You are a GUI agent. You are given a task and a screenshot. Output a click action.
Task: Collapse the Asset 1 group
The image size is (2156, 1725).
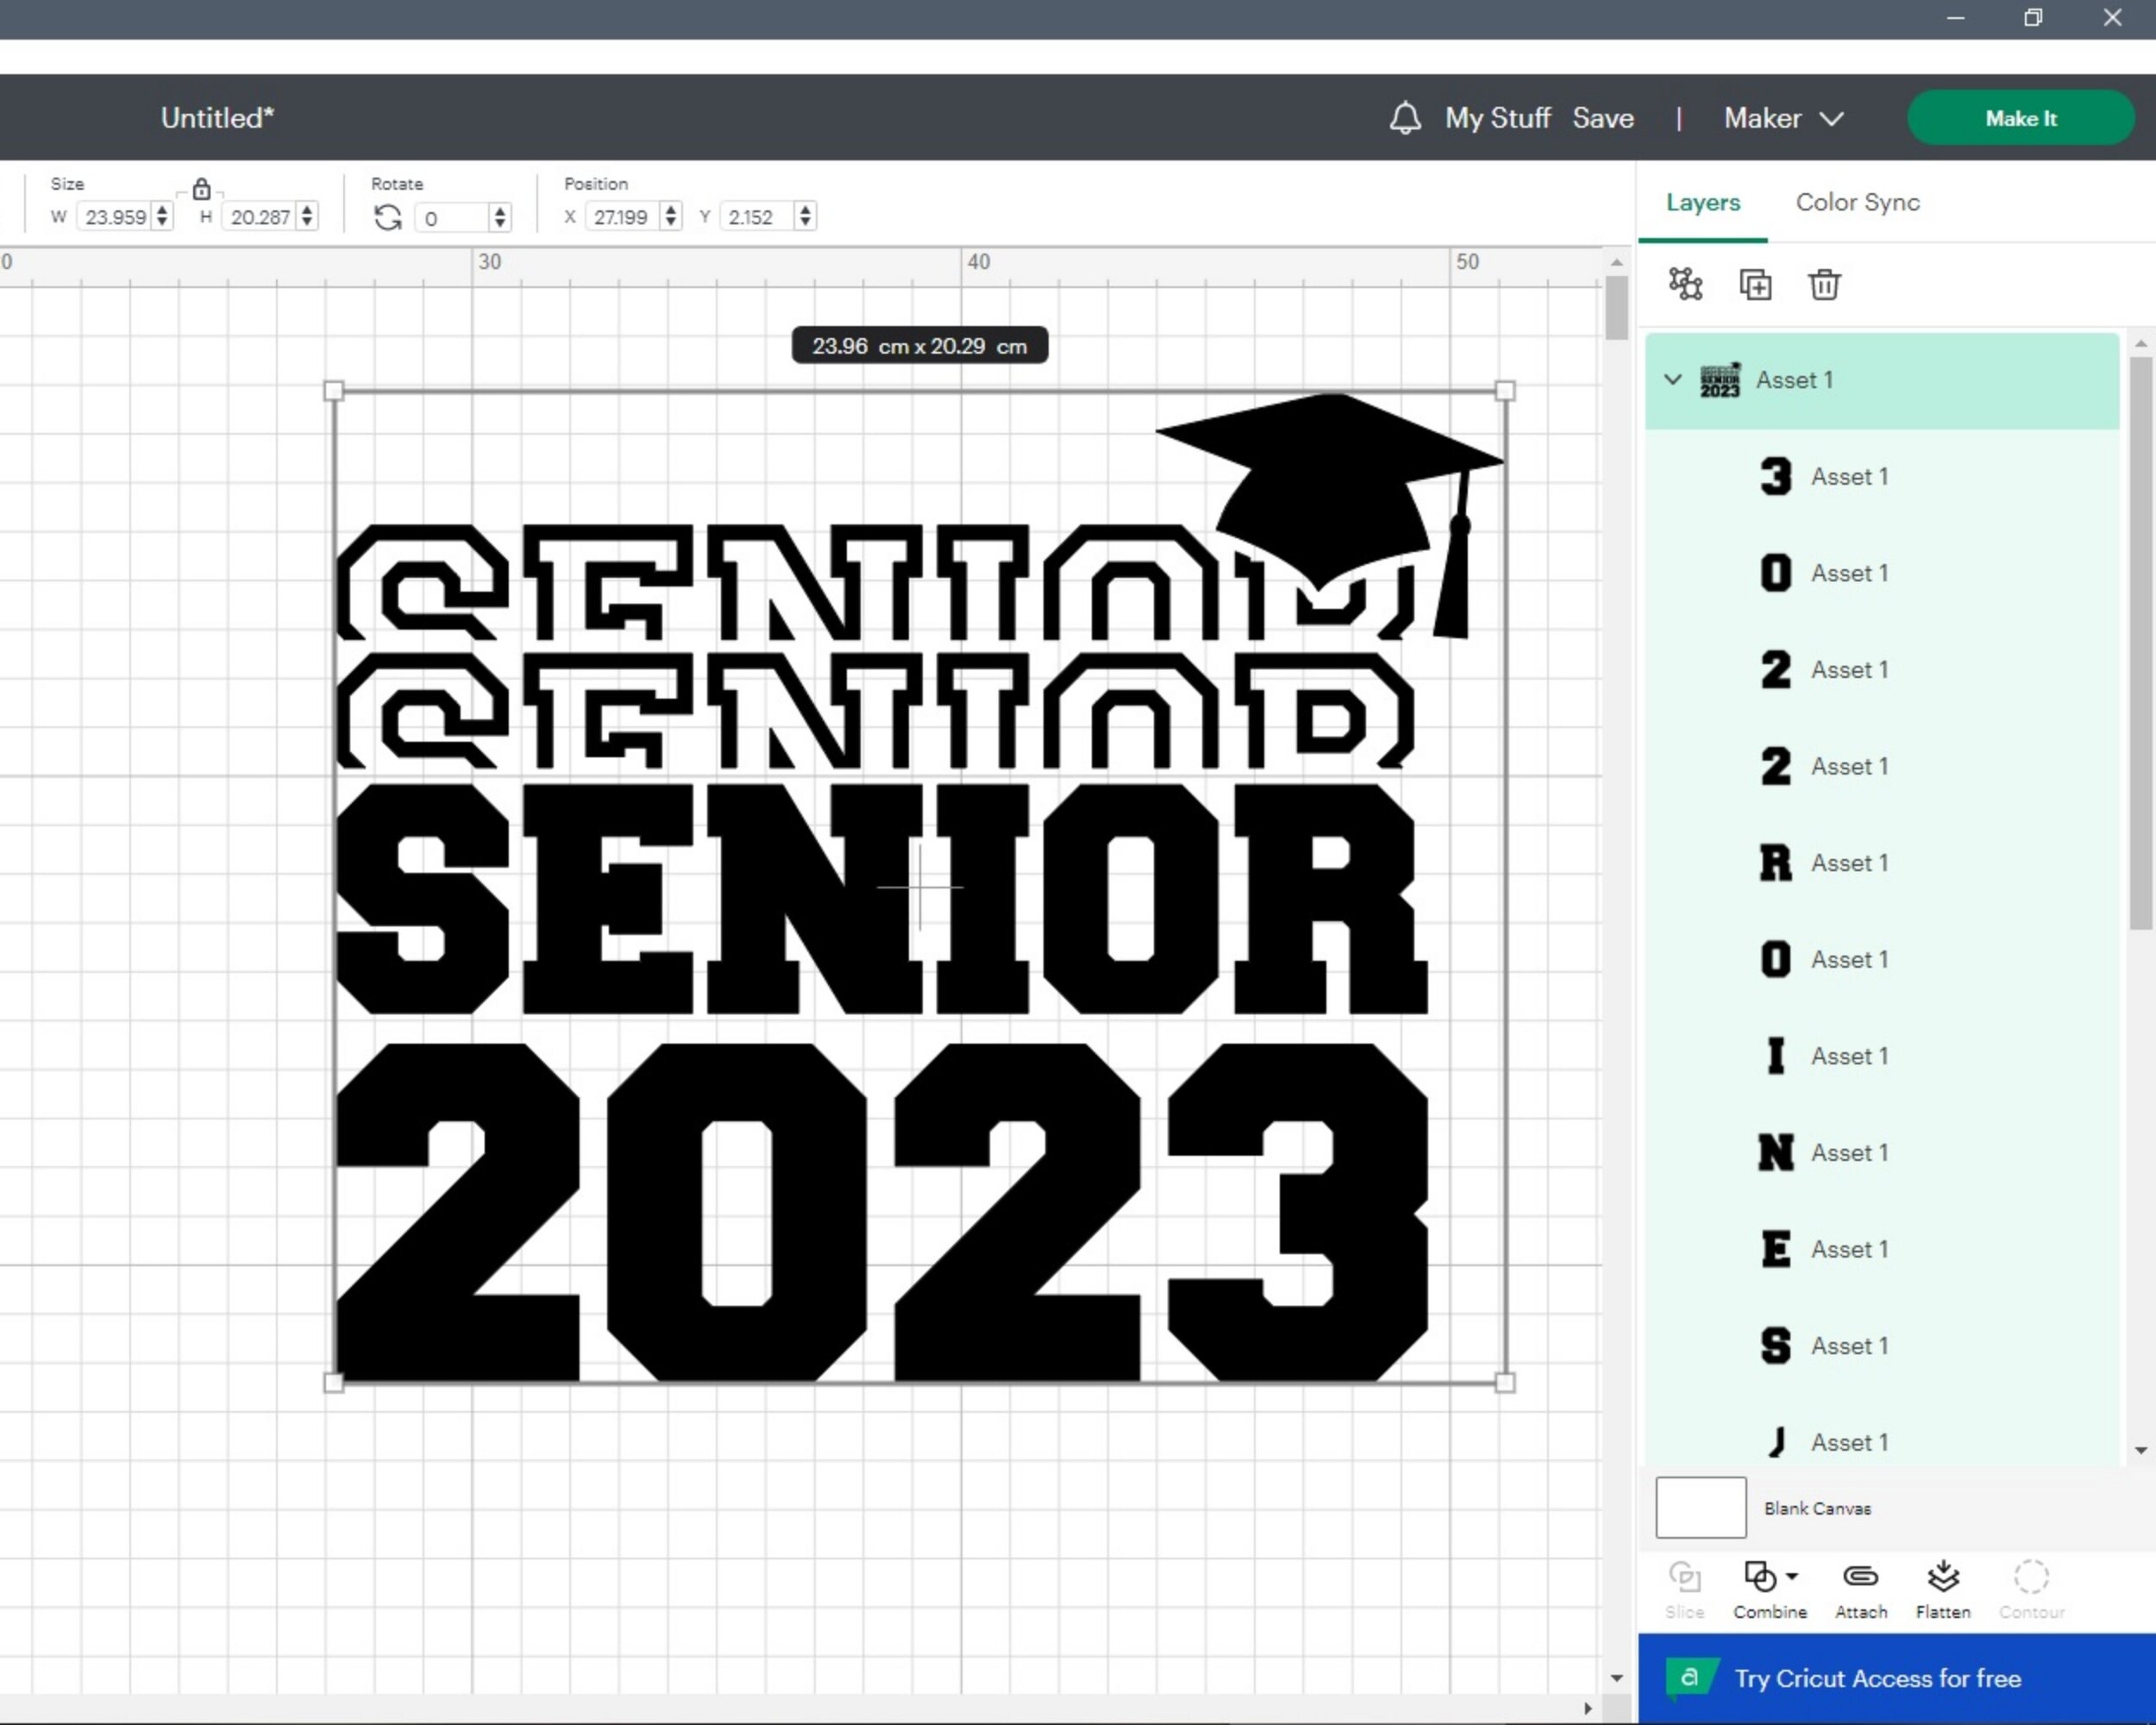[1672, 380]
